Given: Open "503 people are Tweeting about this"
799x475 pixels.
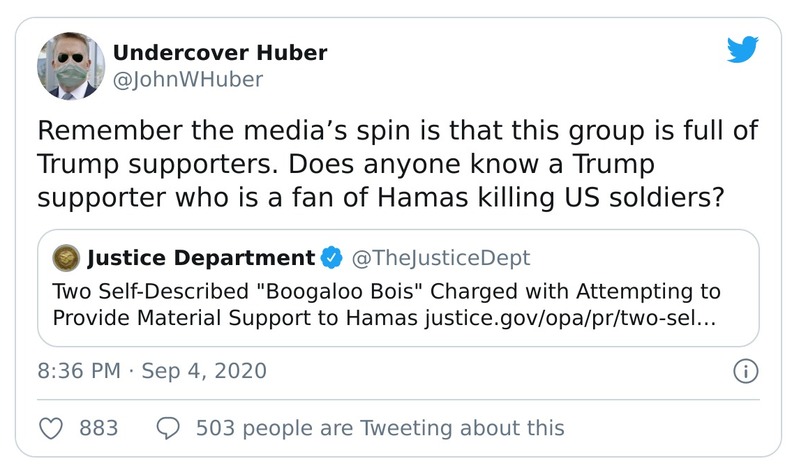Looking at the screenshot, I should point(380,428).
